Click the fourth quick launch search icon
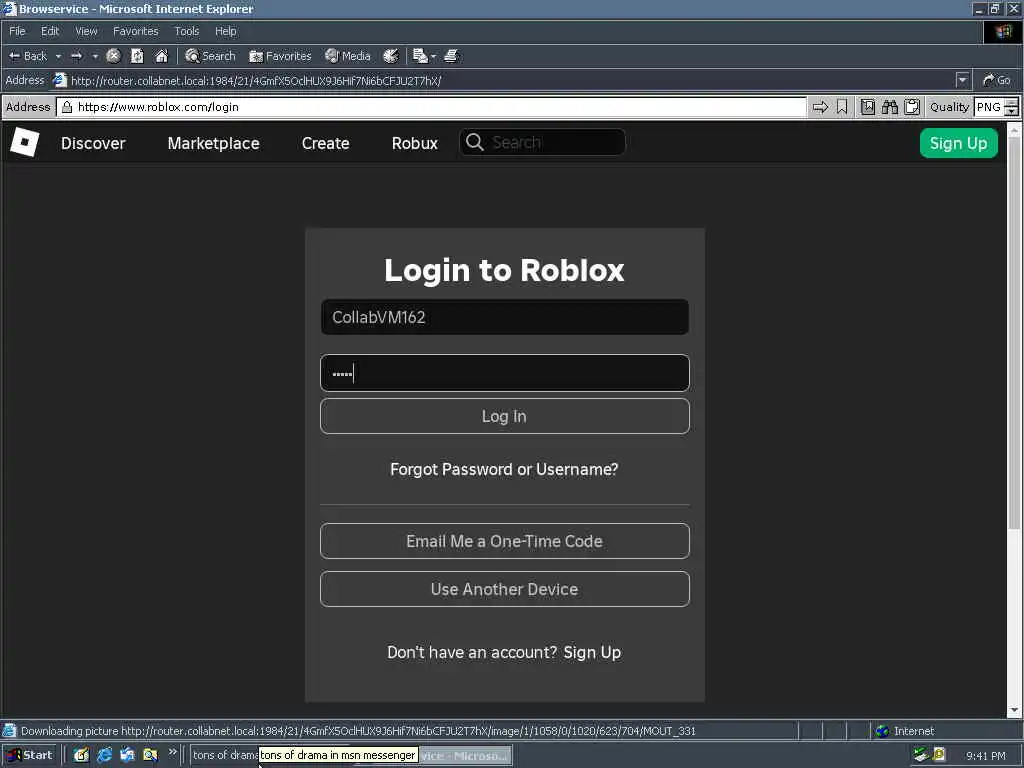The image size is (1024, 768). 150,755
